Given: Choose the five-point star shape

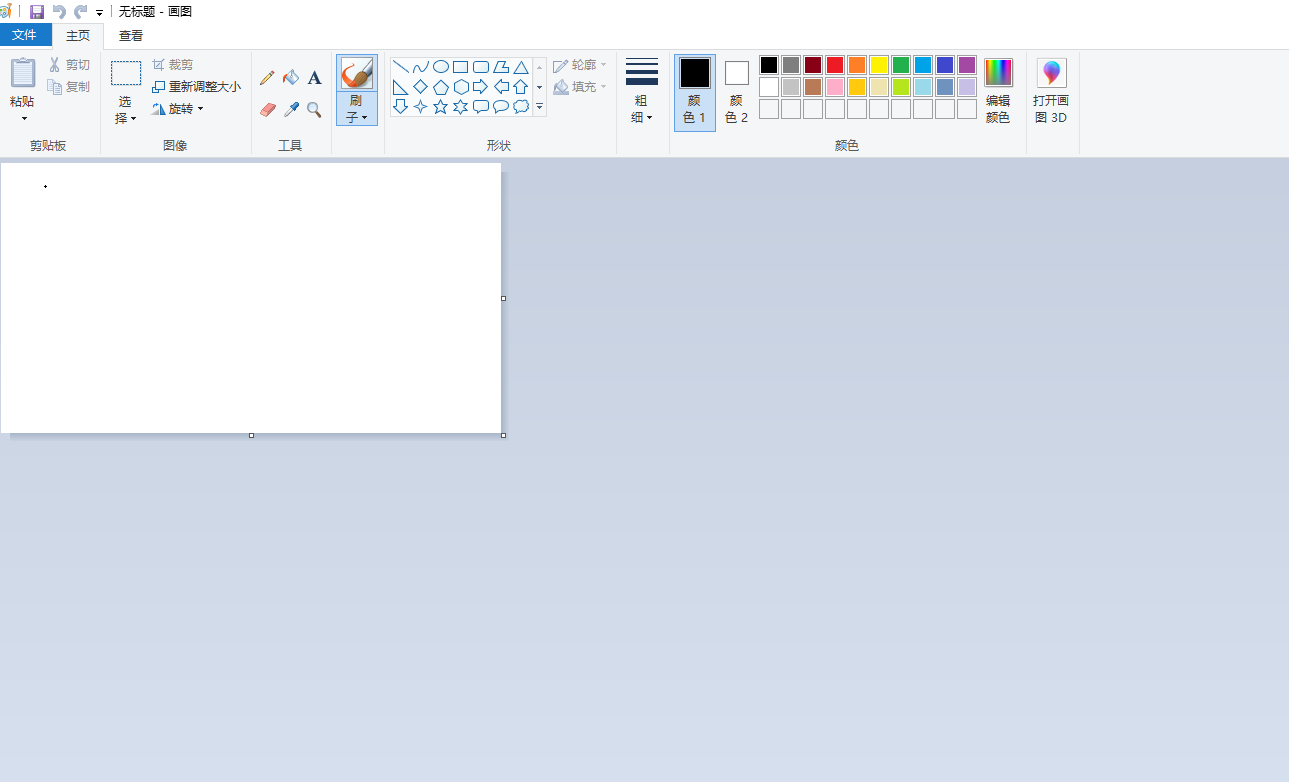Looking at the screenshot, I should click(x=440, y=107).
